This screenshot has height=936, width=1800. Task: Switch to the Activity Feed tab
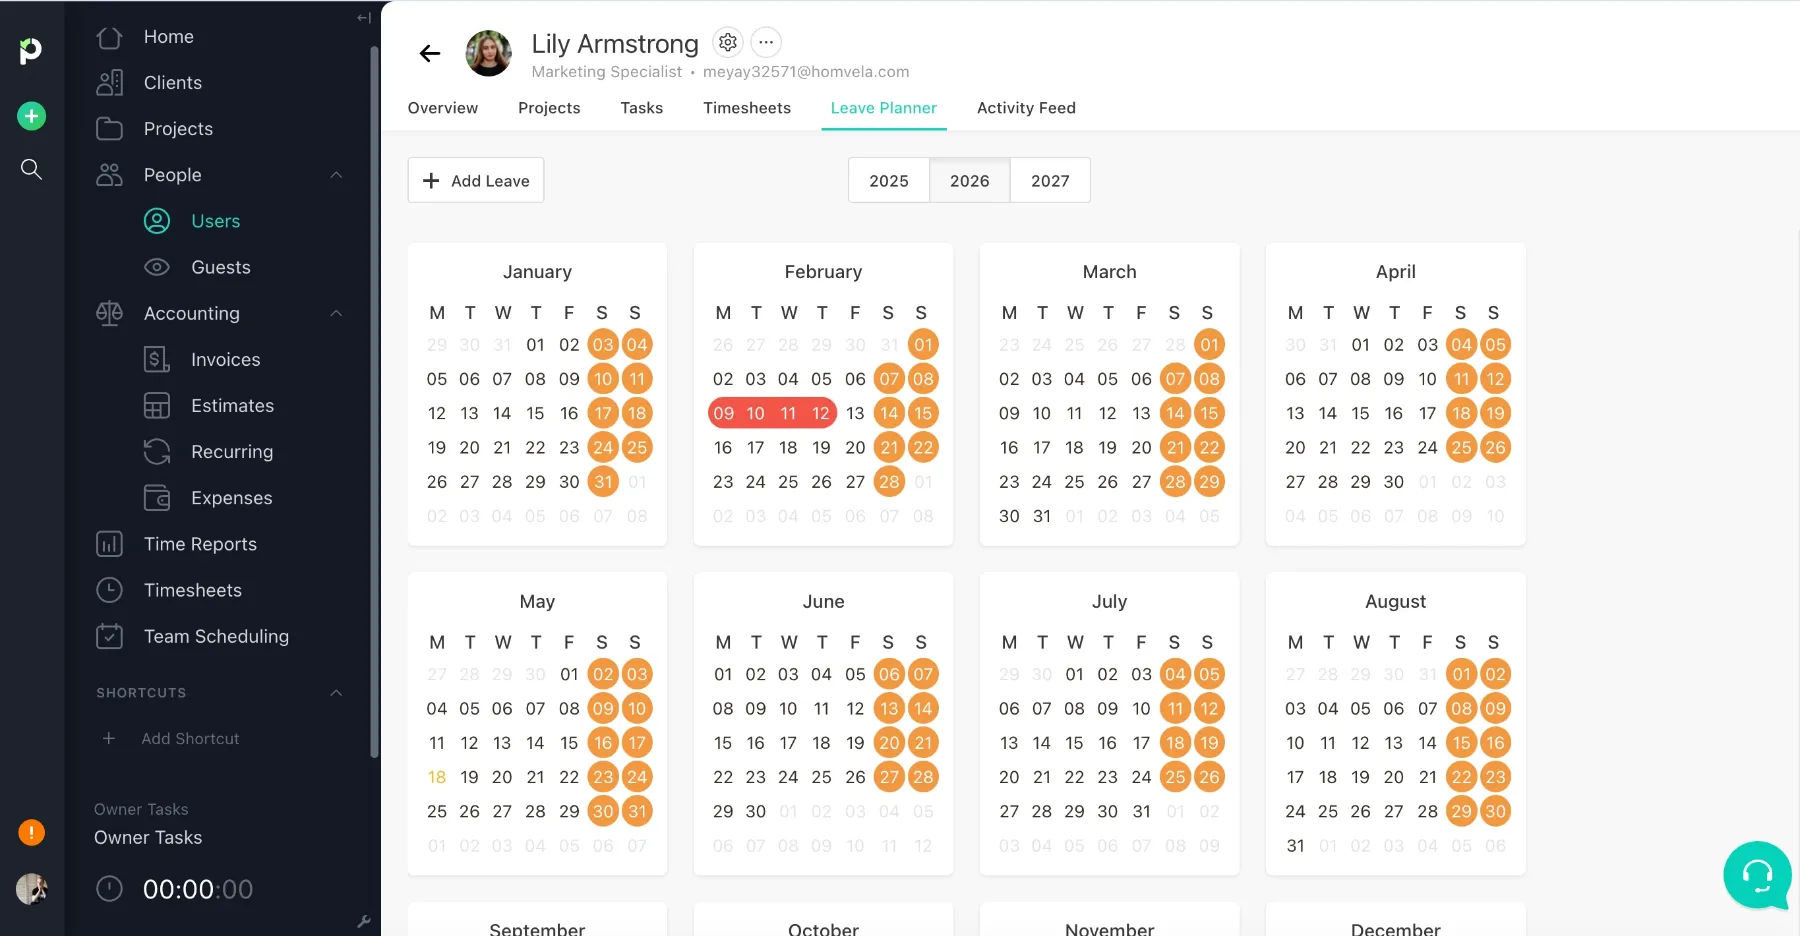[x=1026, y=108]
